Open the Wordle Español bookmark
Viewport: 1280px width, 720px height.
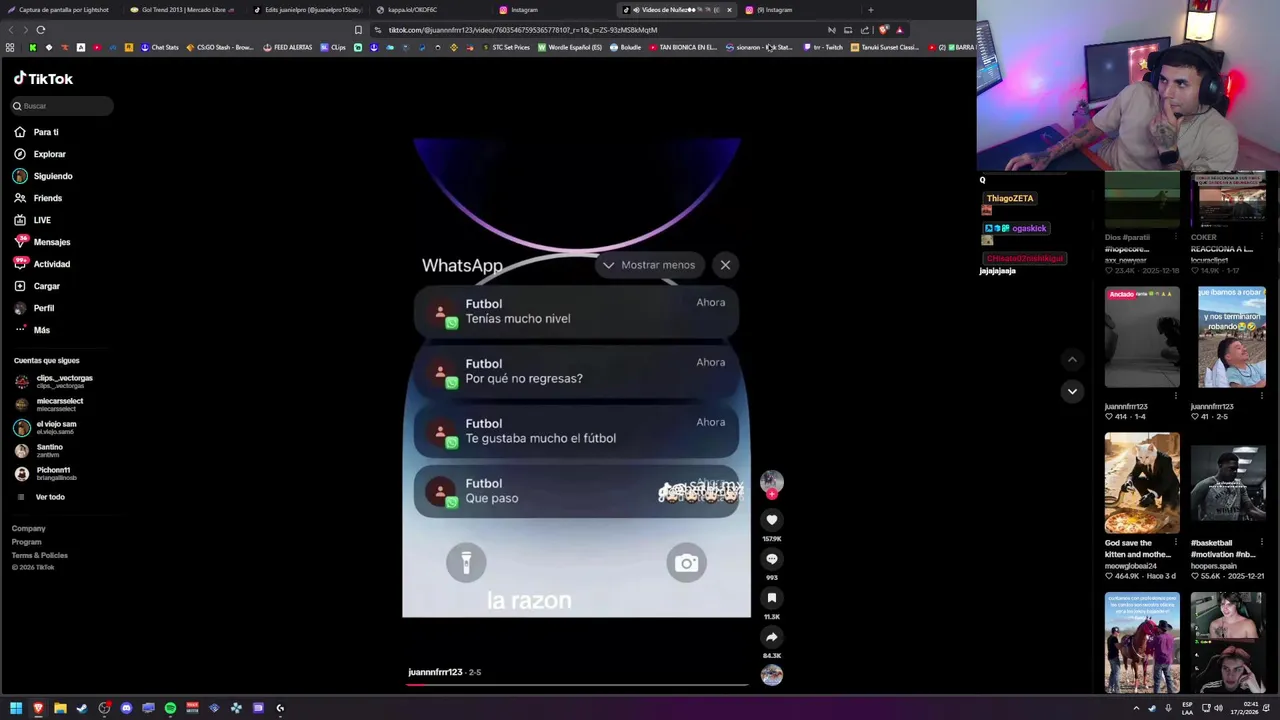570,47
